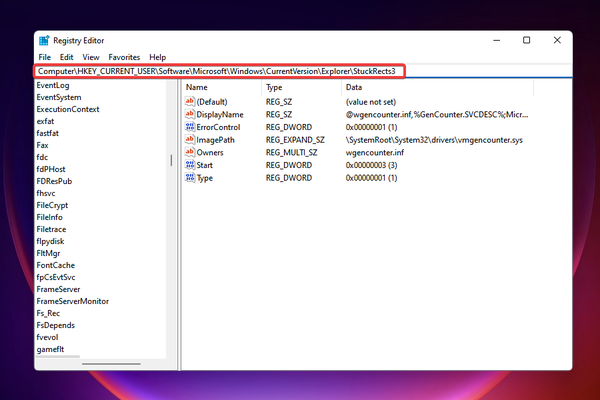Click the vmgencounter.sys path data cell
This screenshot has height=400, width=600.
434,140
